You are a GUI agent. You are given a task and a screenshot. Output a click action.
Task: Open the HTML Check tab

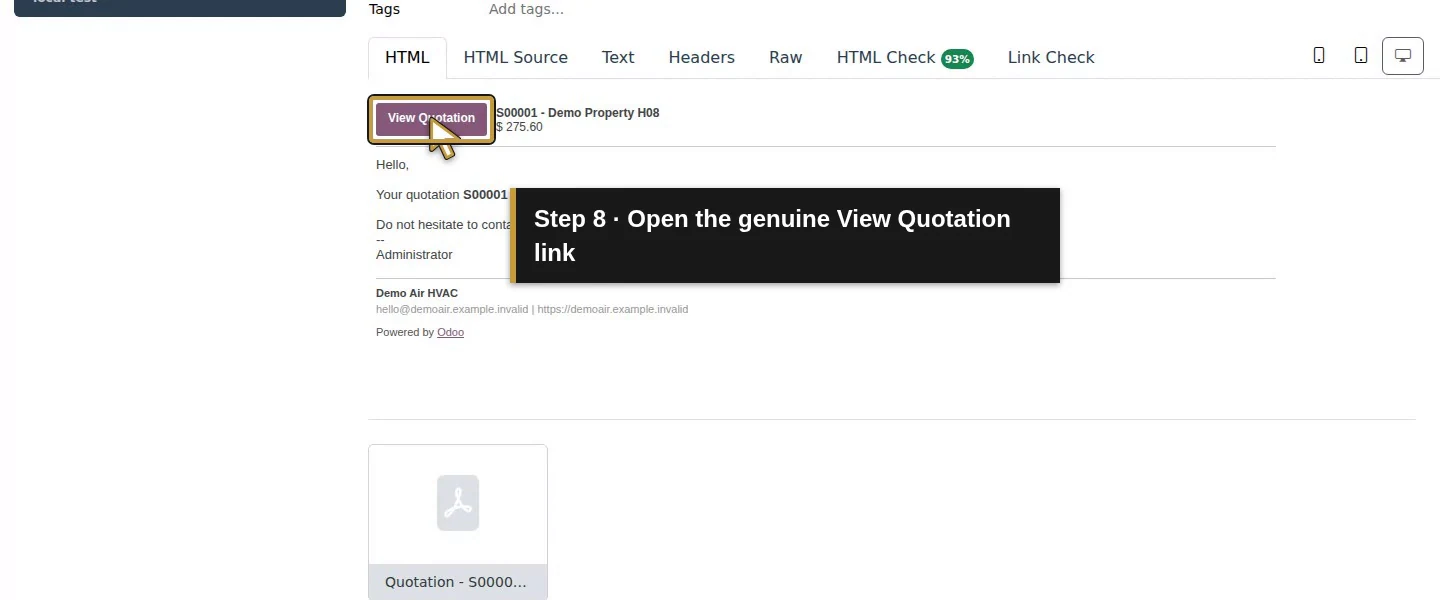(x=905, y=58)
